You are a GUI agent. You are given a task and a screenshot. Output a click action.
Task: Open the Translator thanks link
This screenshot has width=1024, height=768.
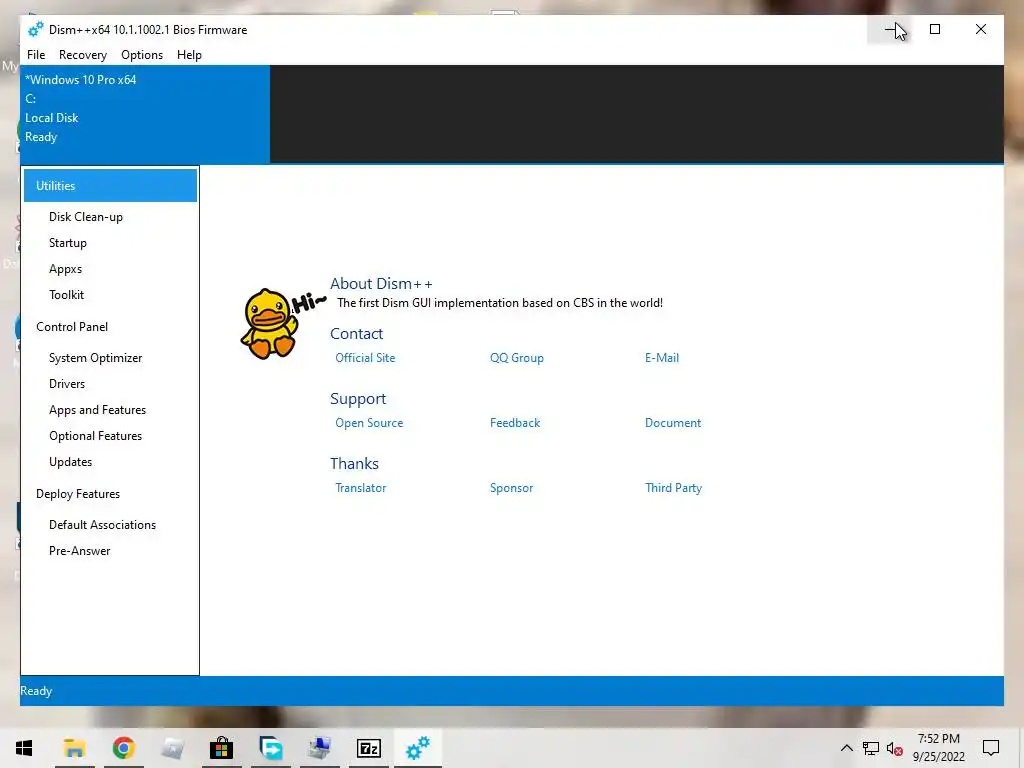tap(360, 488)
